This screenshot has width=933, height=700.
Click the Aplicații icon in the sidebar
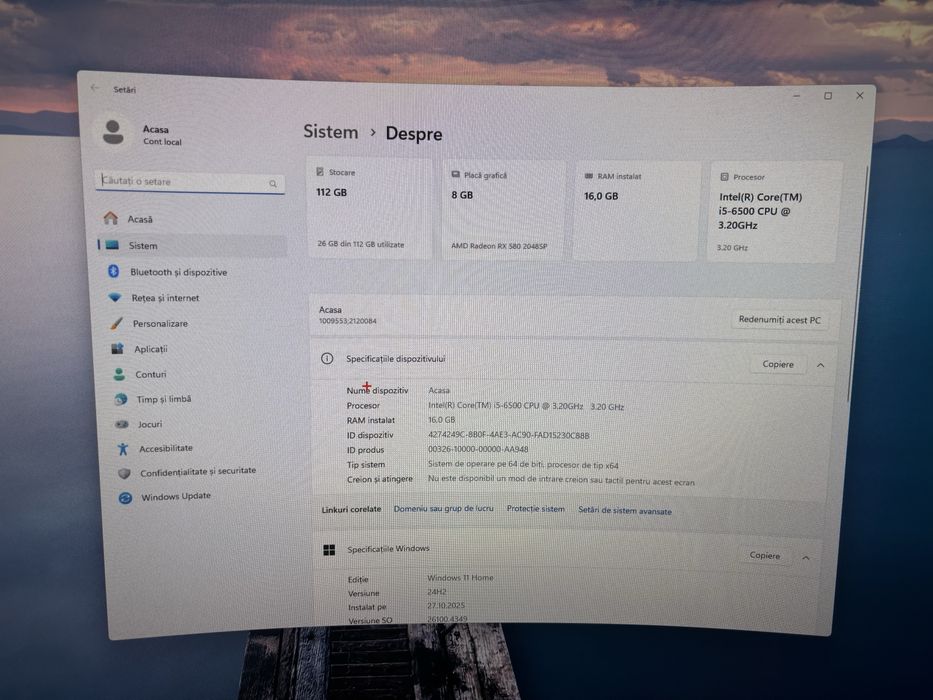pyautogui.click(x=117, y=348)
